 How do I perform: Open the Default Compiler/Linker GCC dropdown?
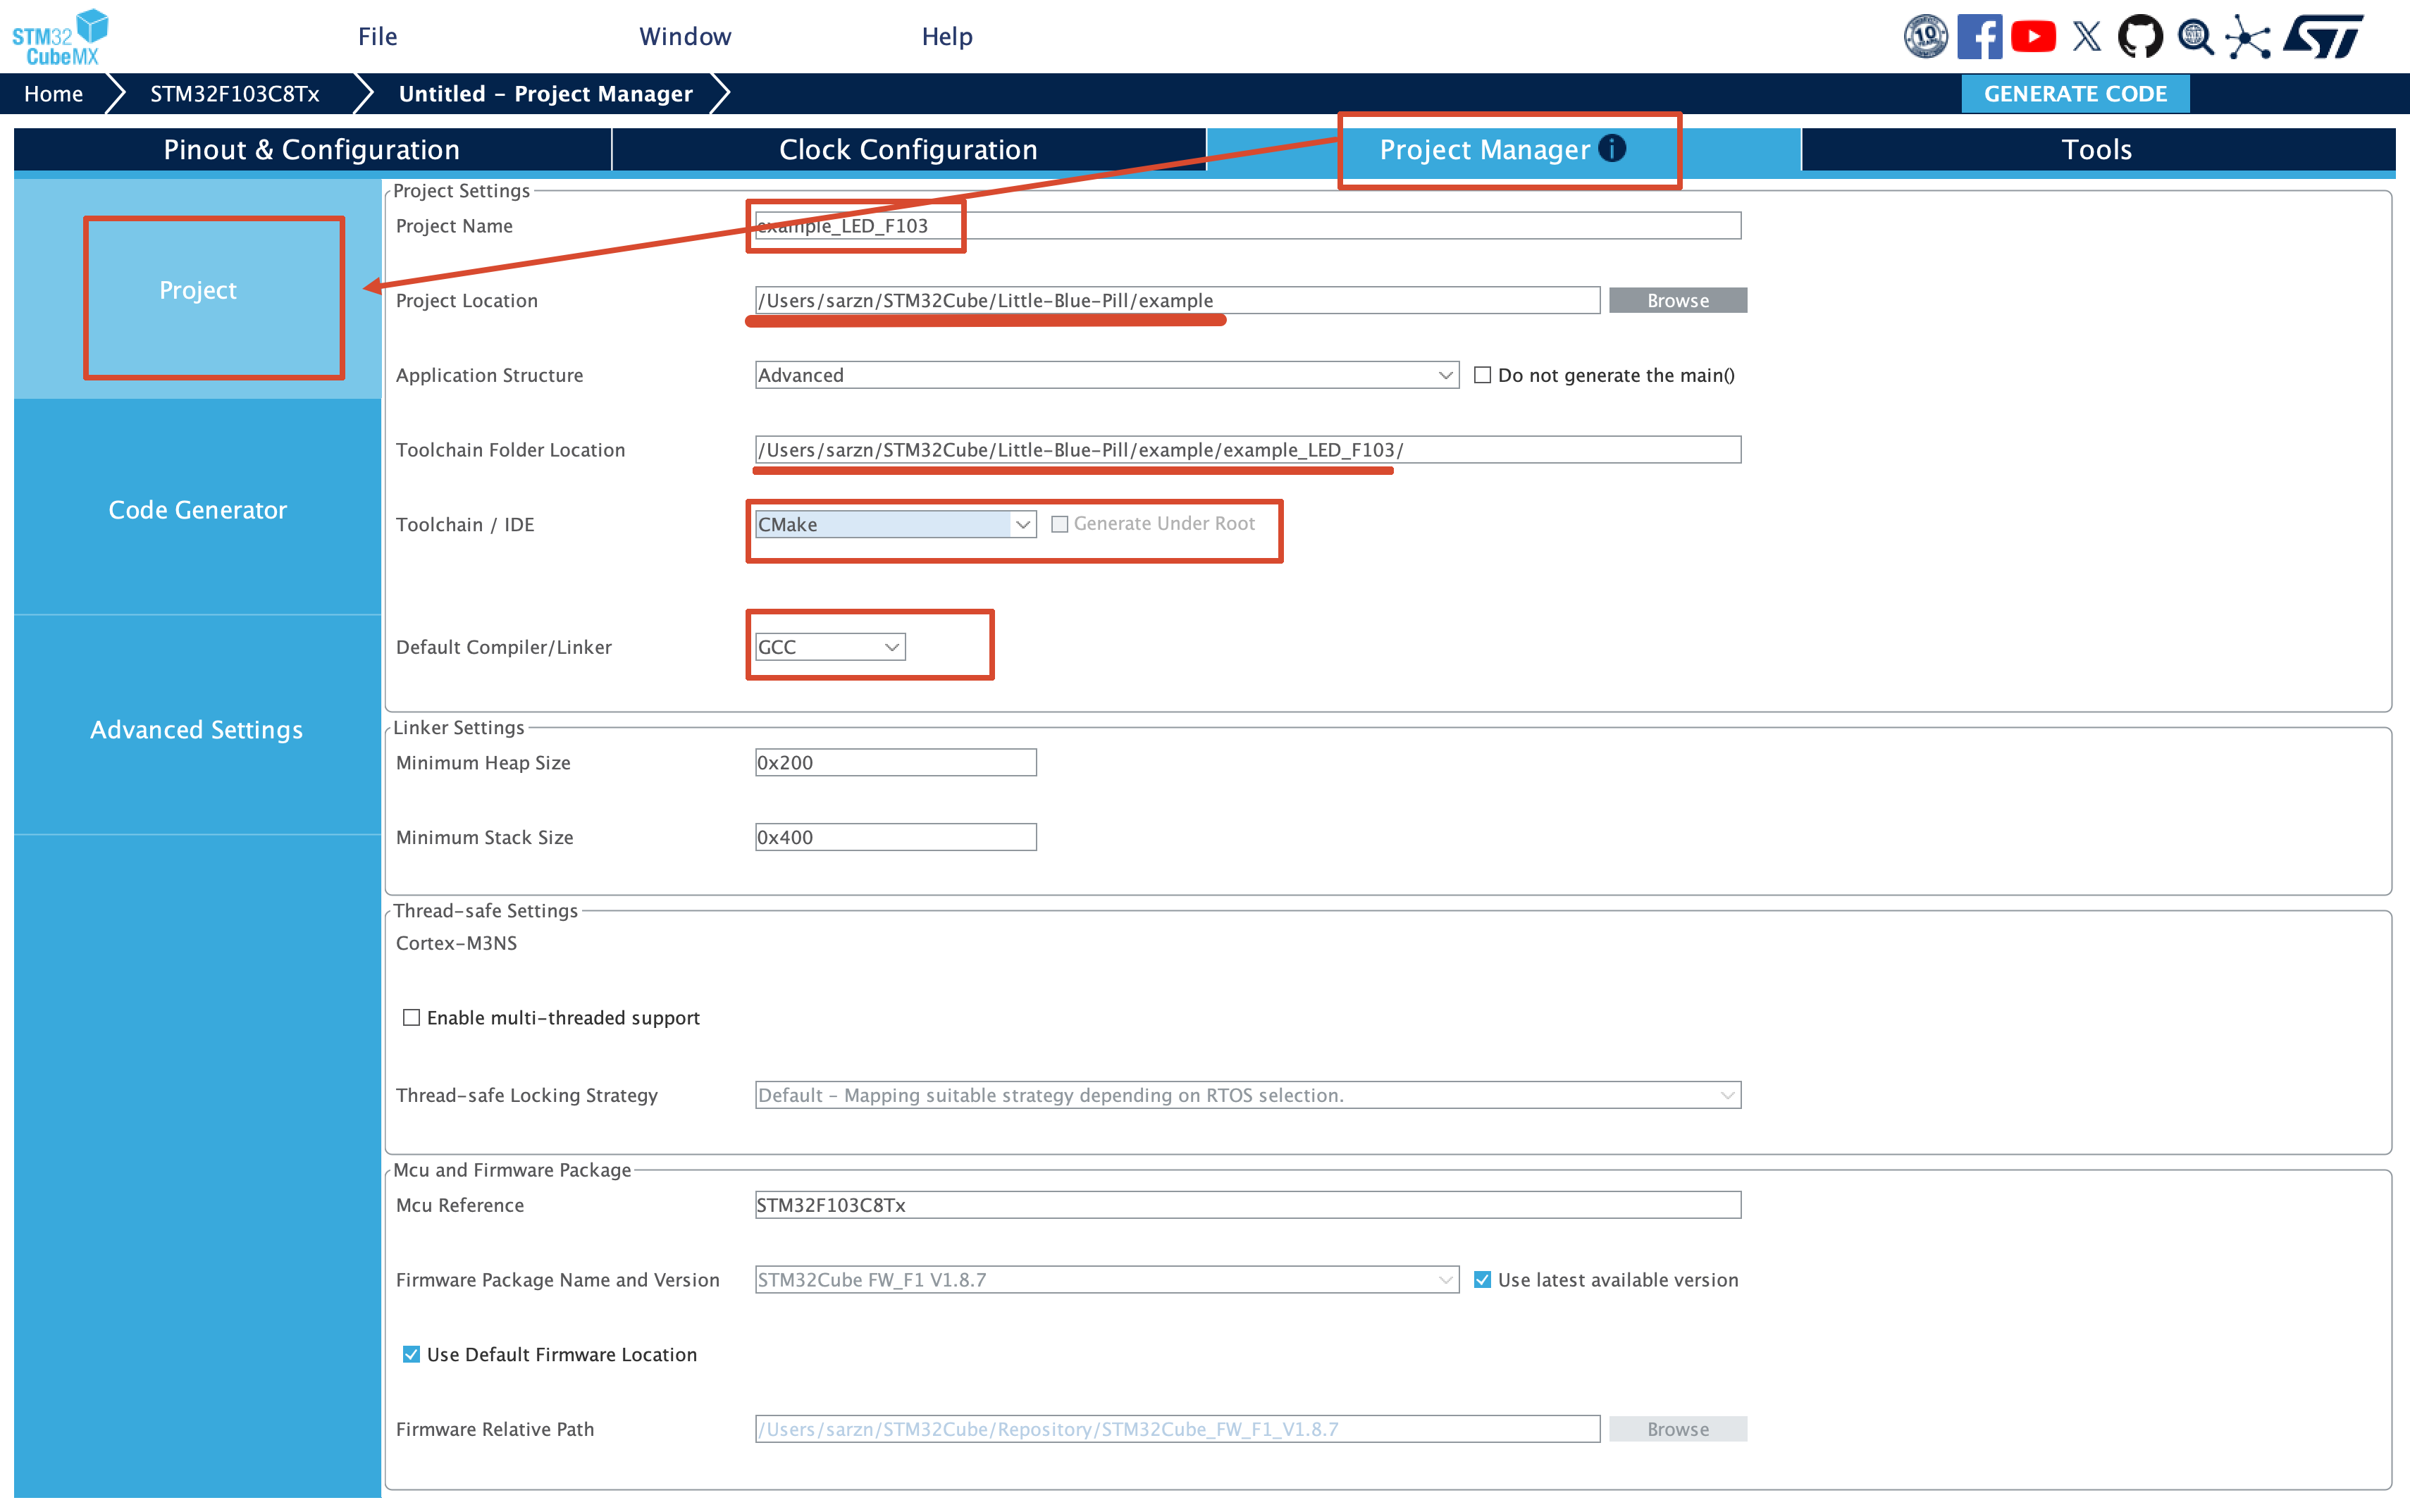point(830,647)
